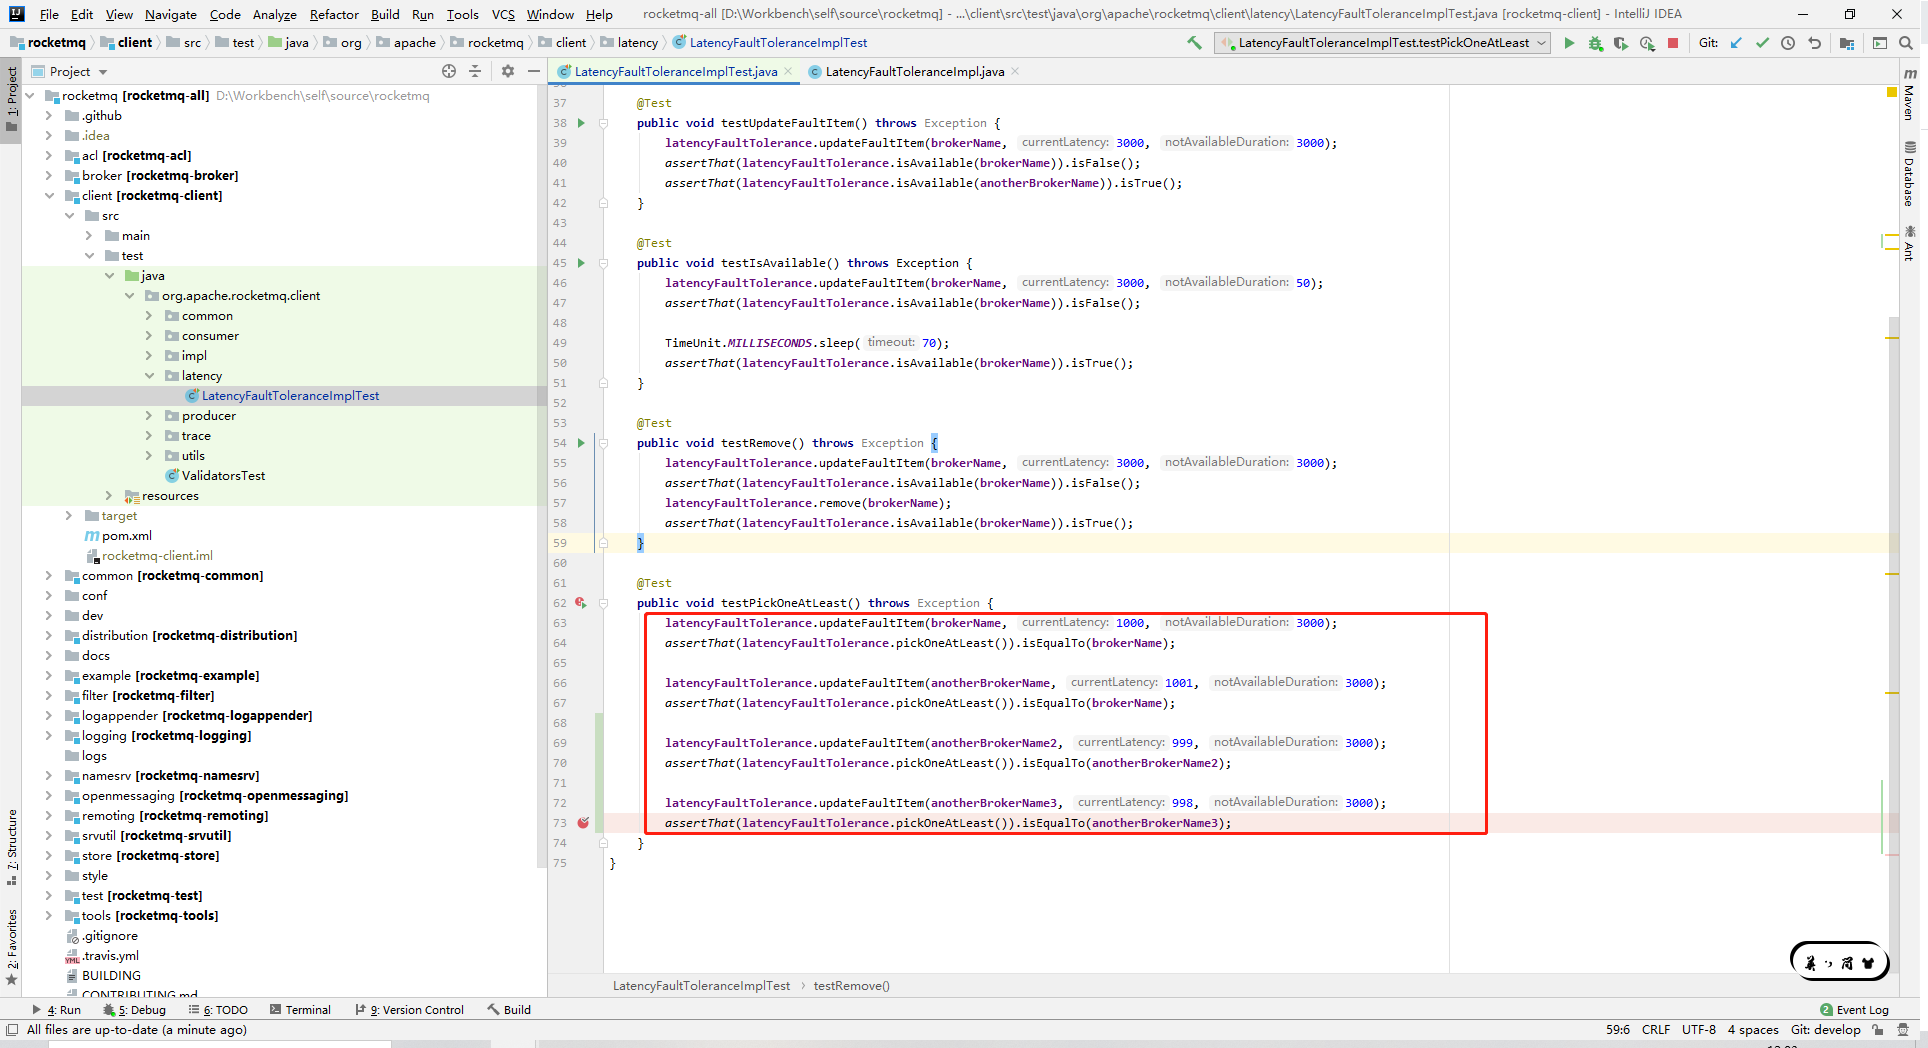Open the Terminal tool window
The height and width of the screenshot is (1048, 1928).
pyautogui.click(x=299, y=1009)
